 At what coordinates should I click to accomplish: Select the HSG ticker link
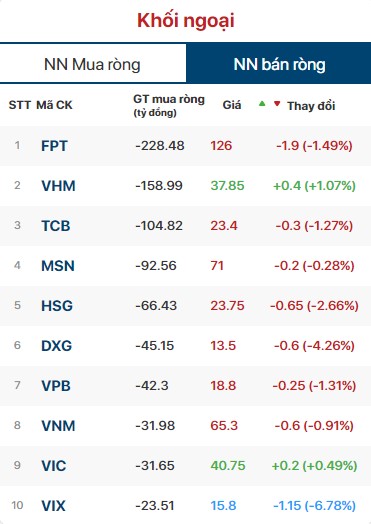[57, 306]
